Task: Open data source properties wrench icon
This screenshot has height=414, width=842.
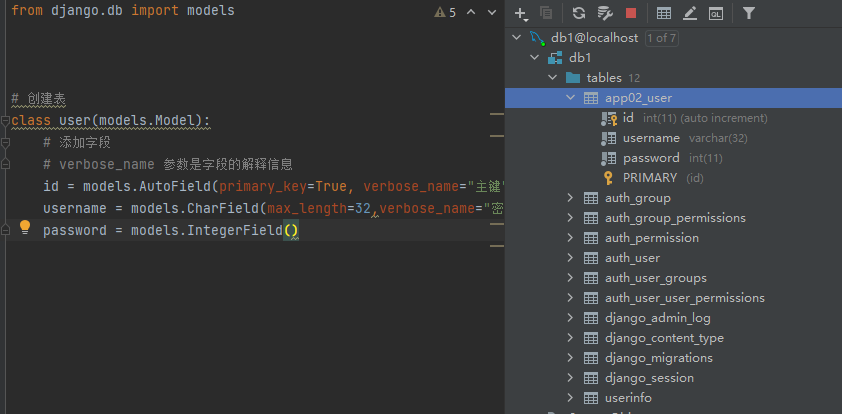Action: (605, 13)
